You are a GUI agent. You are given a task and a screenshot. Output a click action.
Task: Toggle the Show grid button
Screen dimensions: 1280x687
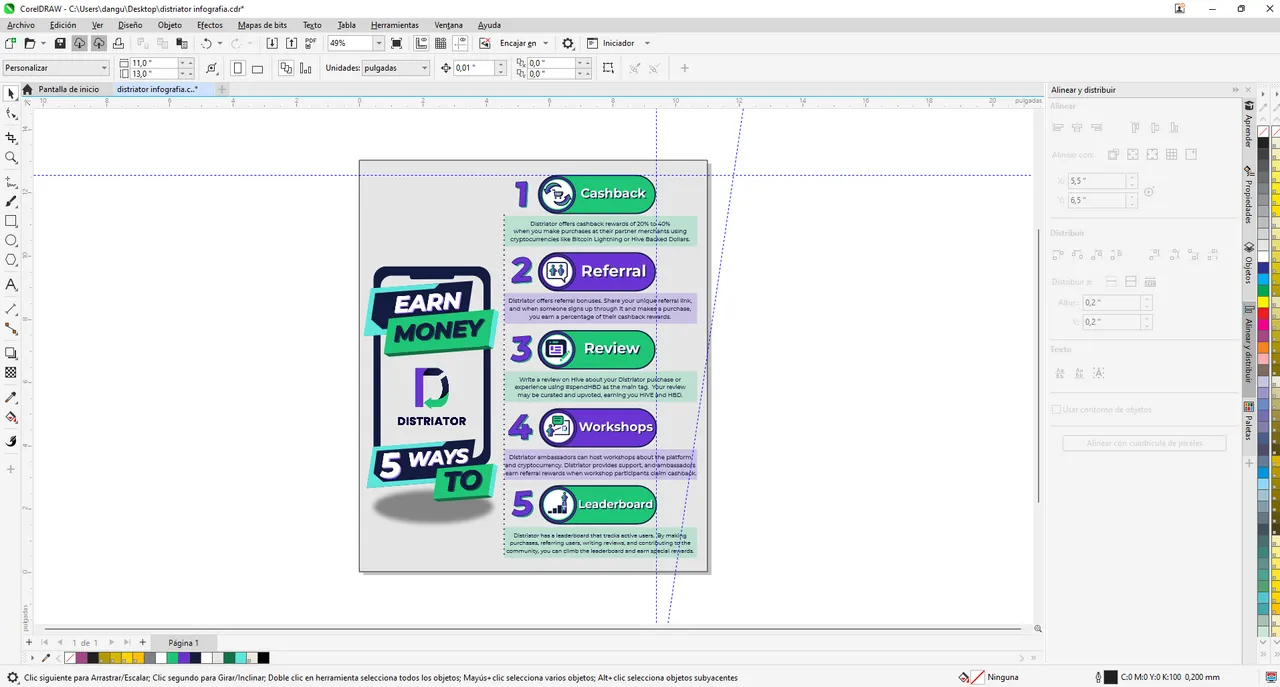tap(441, 43)
